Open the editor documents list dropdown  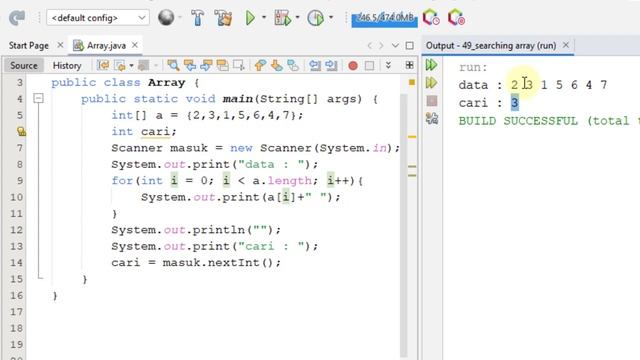(x=395, y=45)
